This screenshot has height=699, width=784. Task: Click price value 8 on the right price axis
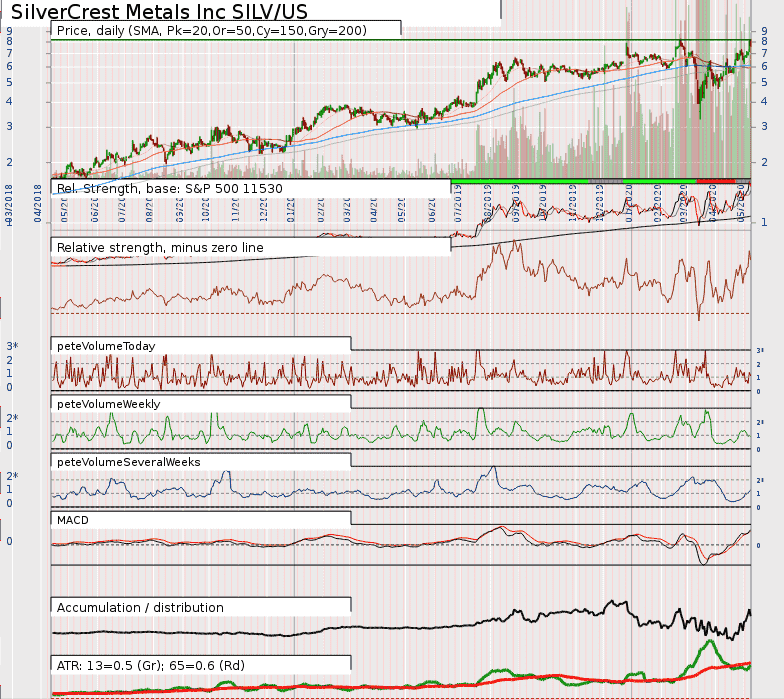tap(764, 42)
